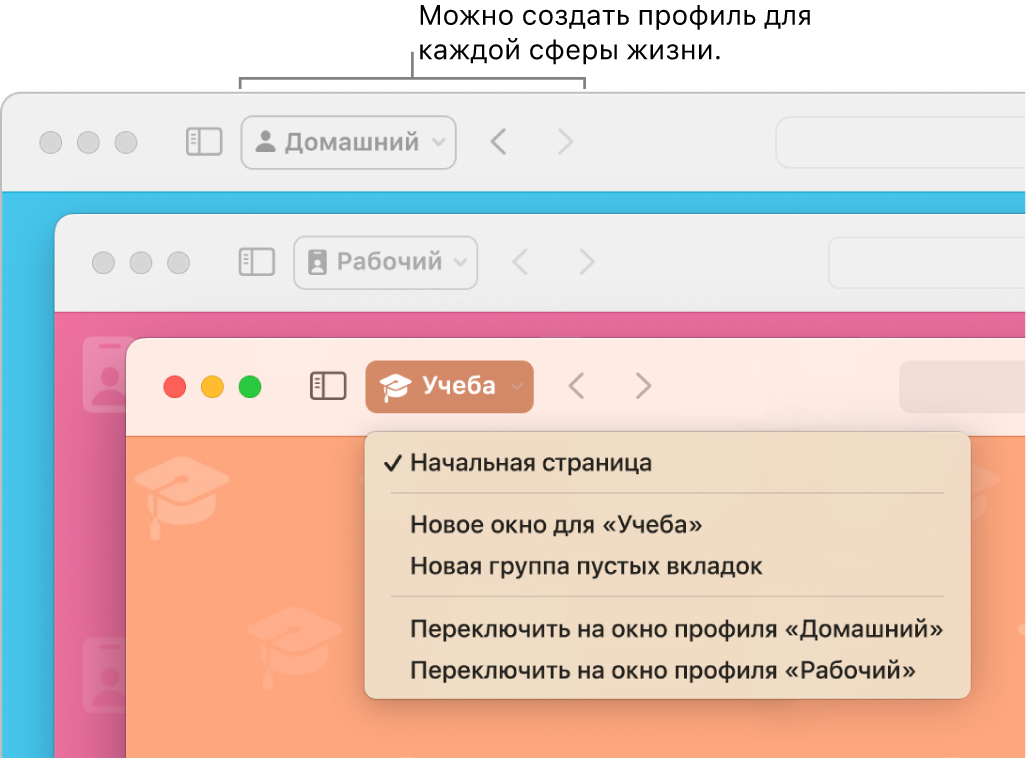Toggle sidebar in the Рабочий window
This screenshot has width=1027, height=758.
click(x=256, y=262)
